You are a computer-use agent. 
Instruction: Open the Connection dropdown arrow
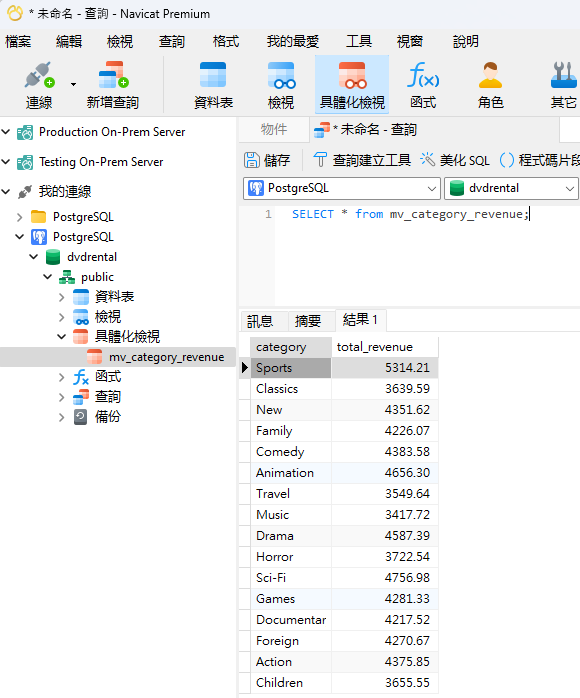pos(73,84)
